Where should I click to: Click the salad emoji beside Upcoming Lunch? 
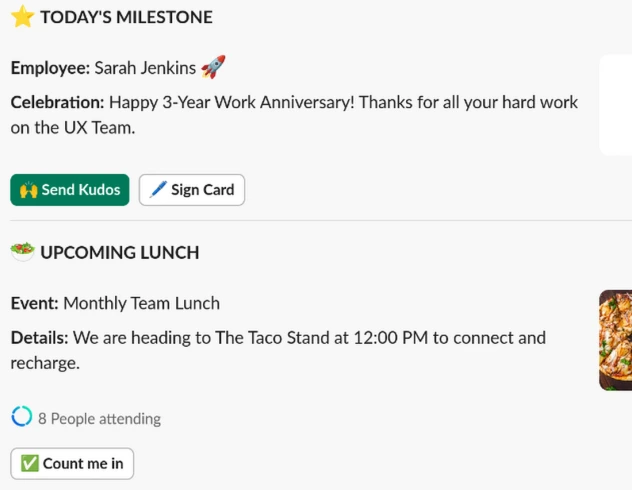[x=22, y=252]
